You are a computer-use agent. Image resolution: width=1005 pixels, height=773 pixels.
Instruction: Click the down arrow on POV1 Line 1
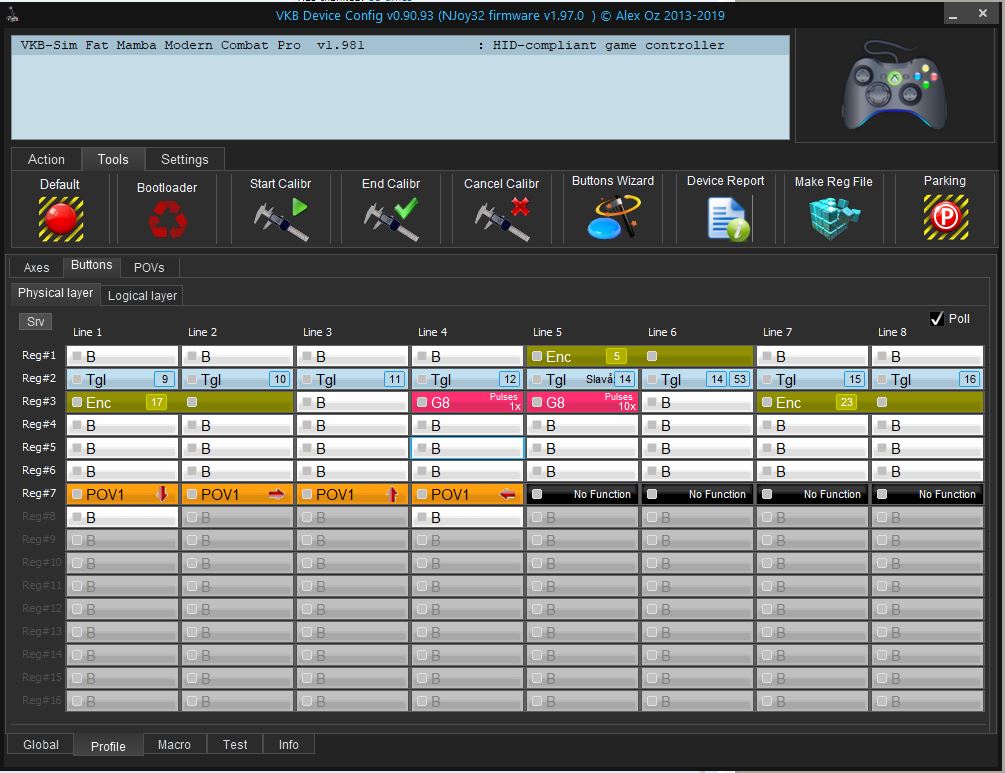pos(162,494)
